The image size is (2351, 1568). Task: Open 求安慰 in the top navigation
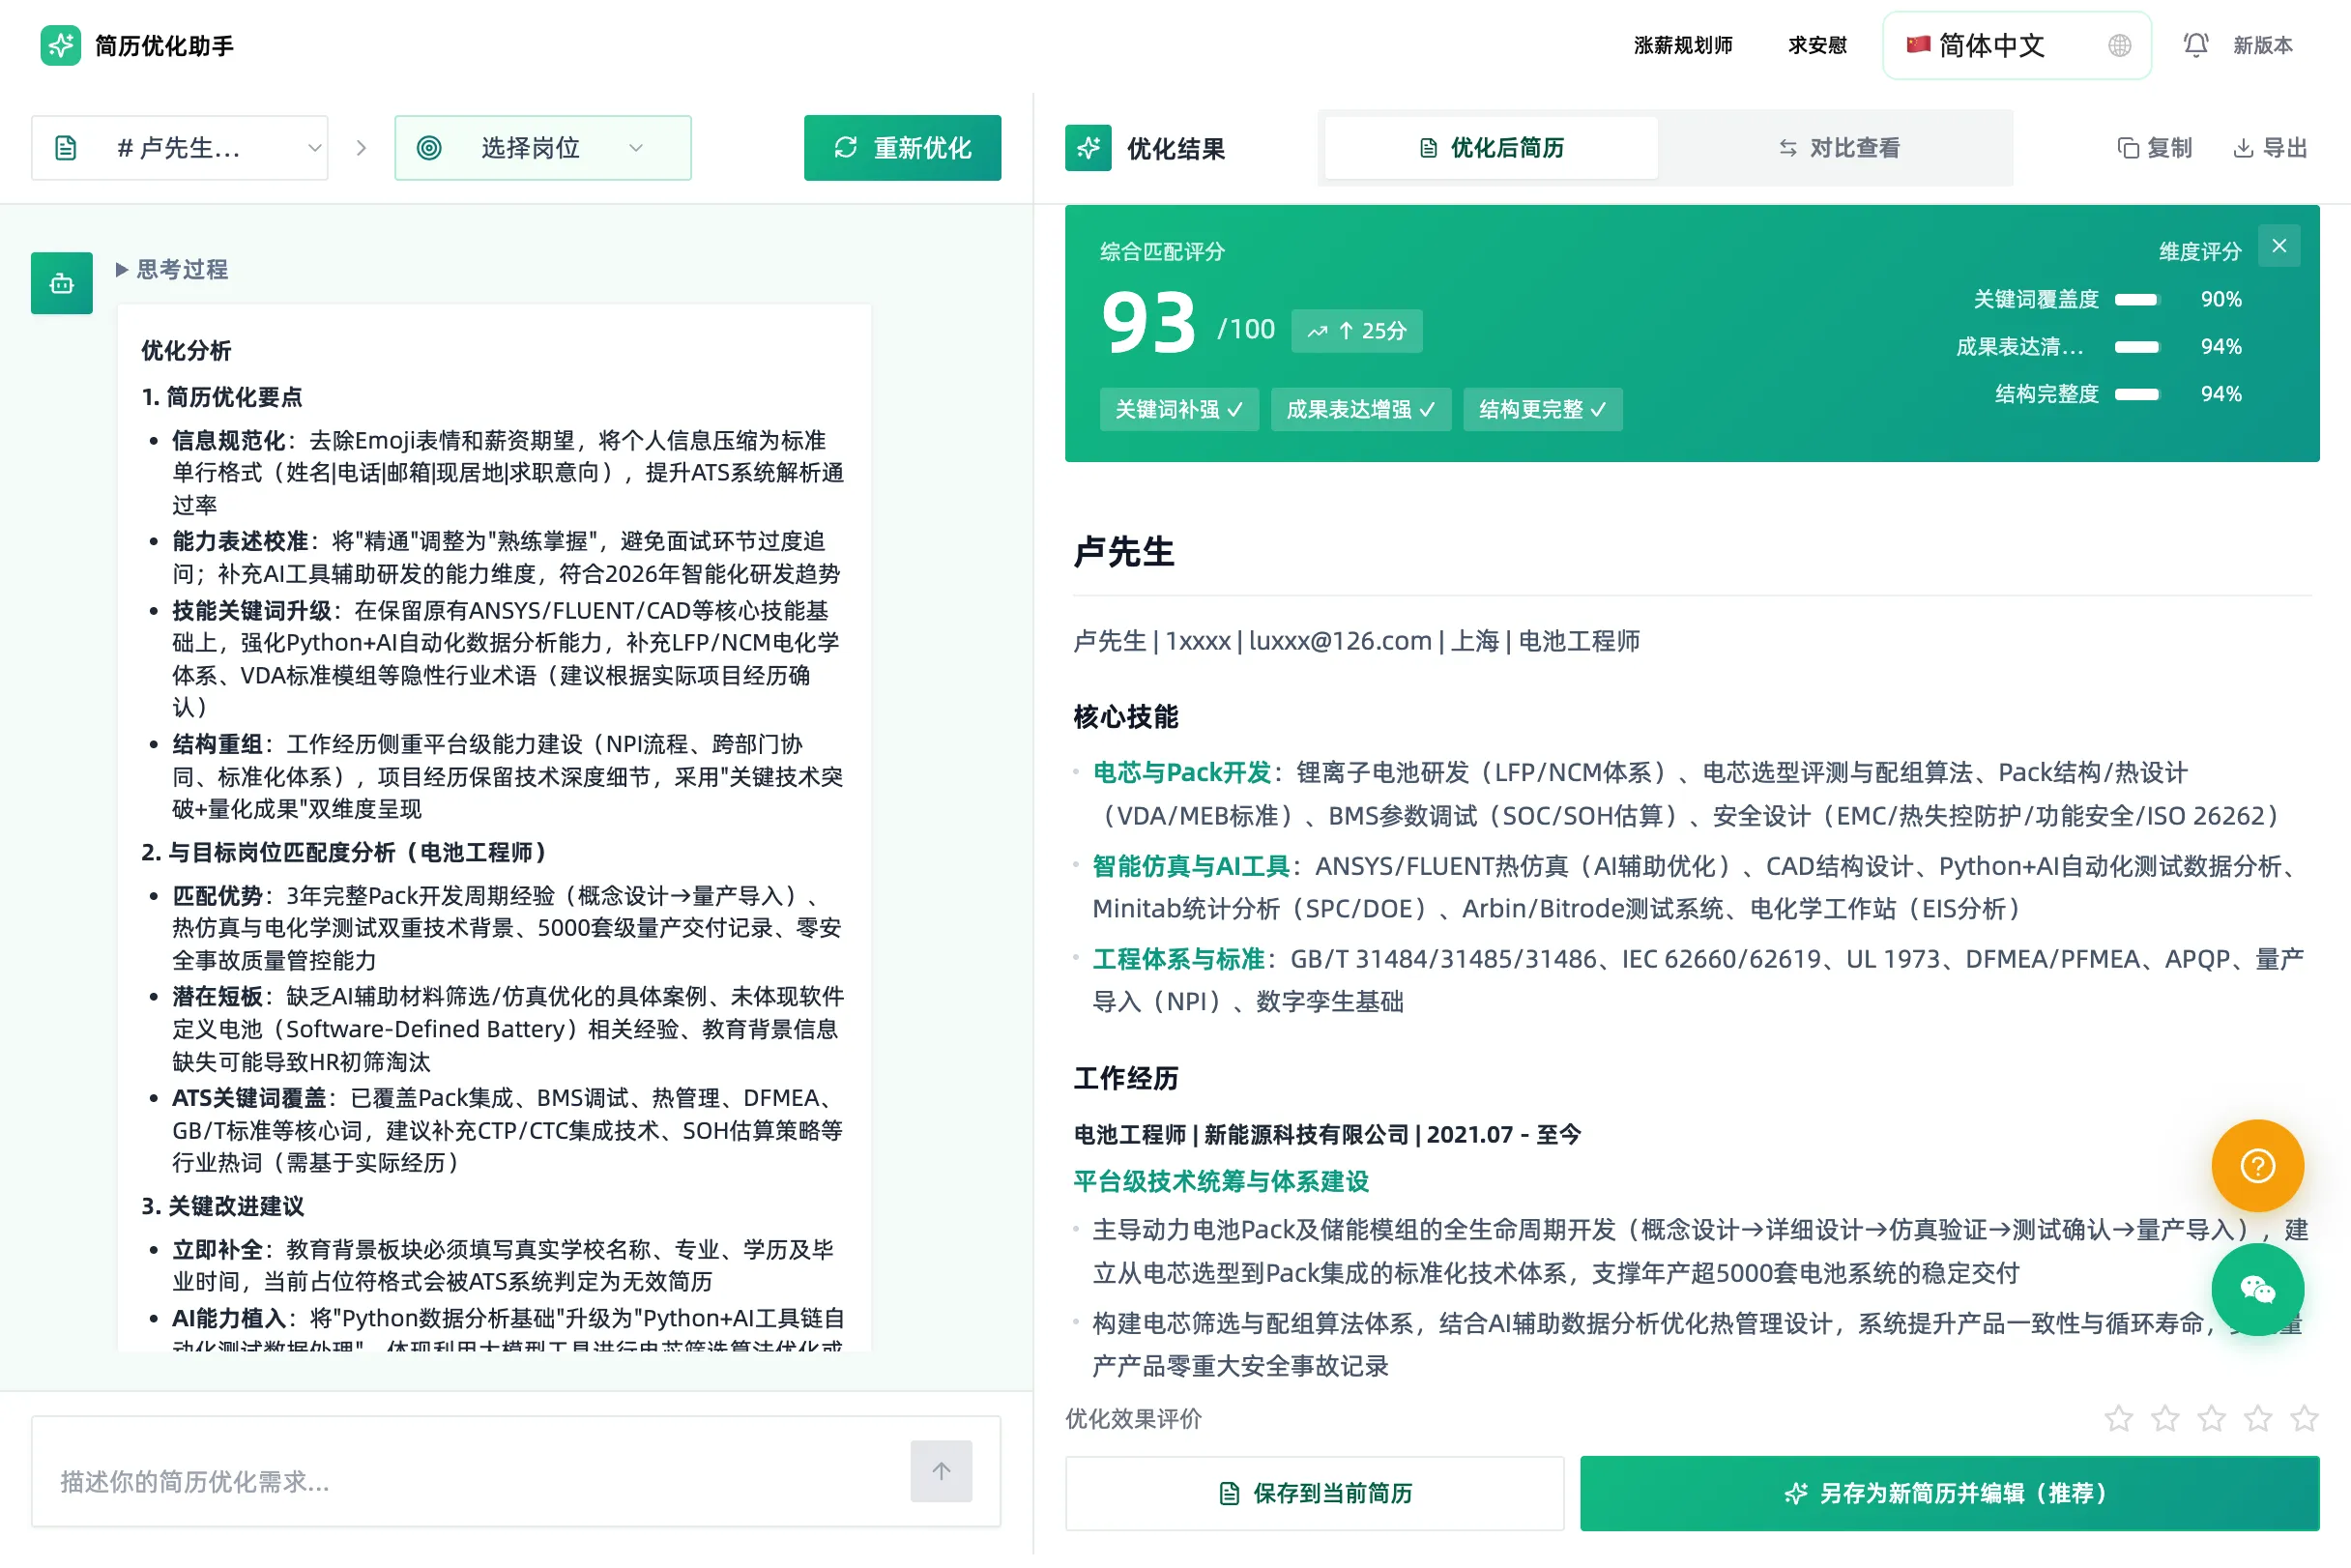[x=1817, y=45]
